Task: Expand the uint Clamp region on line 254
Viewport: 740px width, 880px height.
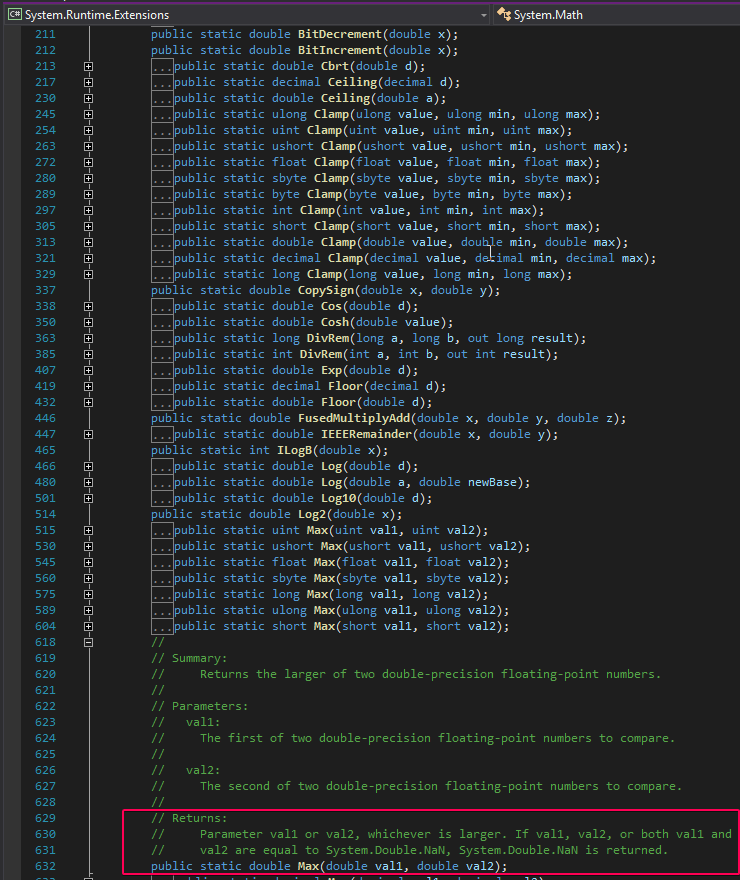Action: [x=88, y=130]
